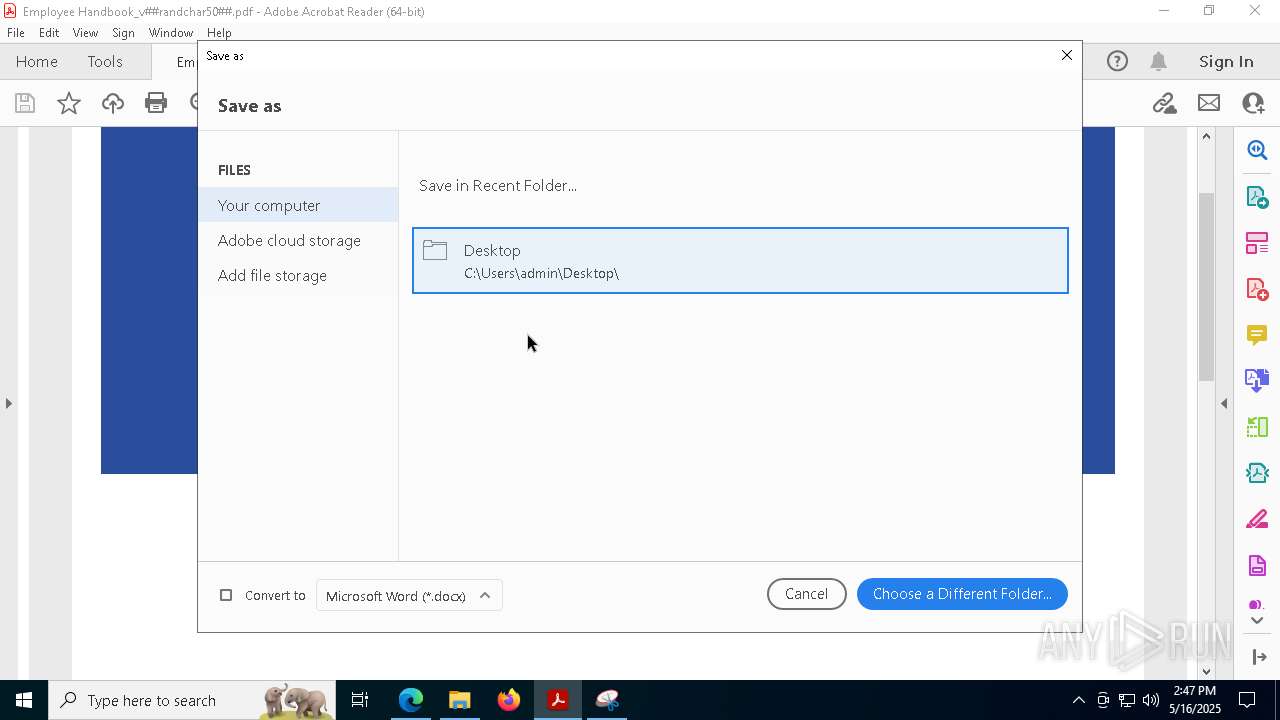Screen dimensions: 1280x720
Task: Launch Microsoft Edge from taskbar
Action: pos(411,700)
